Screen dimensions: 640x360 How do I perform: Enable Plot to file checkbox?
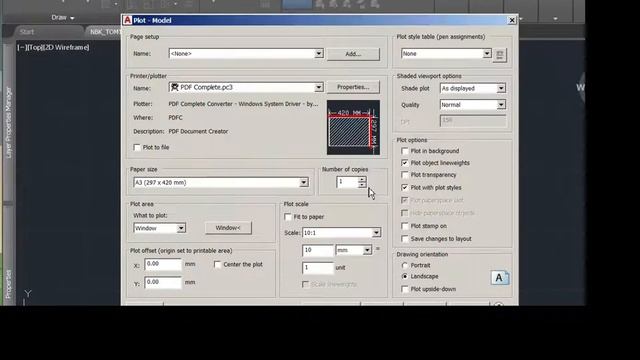137,147
